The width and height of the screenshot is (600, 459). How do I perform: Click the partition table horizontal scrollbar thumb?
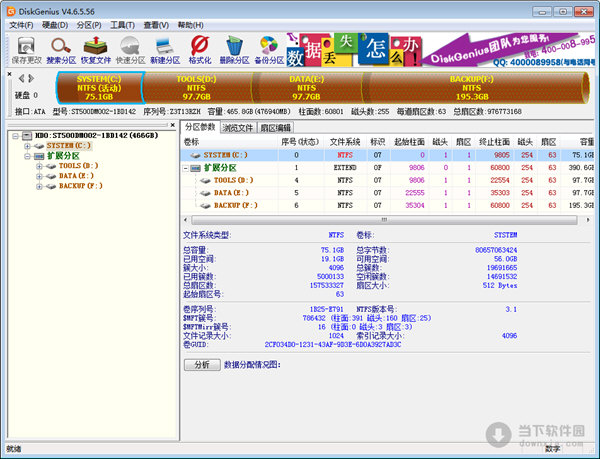pyautogui.click(x=384, y=220)
